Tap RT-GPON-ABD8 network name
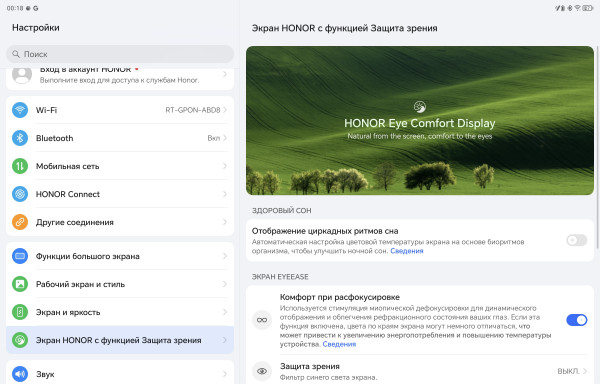Viewport: 600px width, 384px height. point(192,110)
